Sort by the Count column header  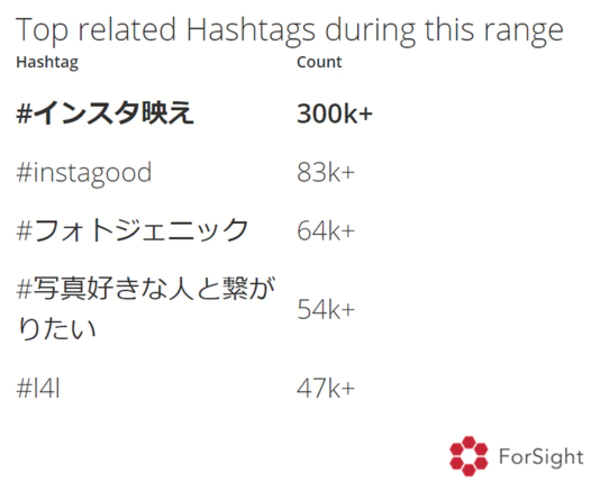319,62
